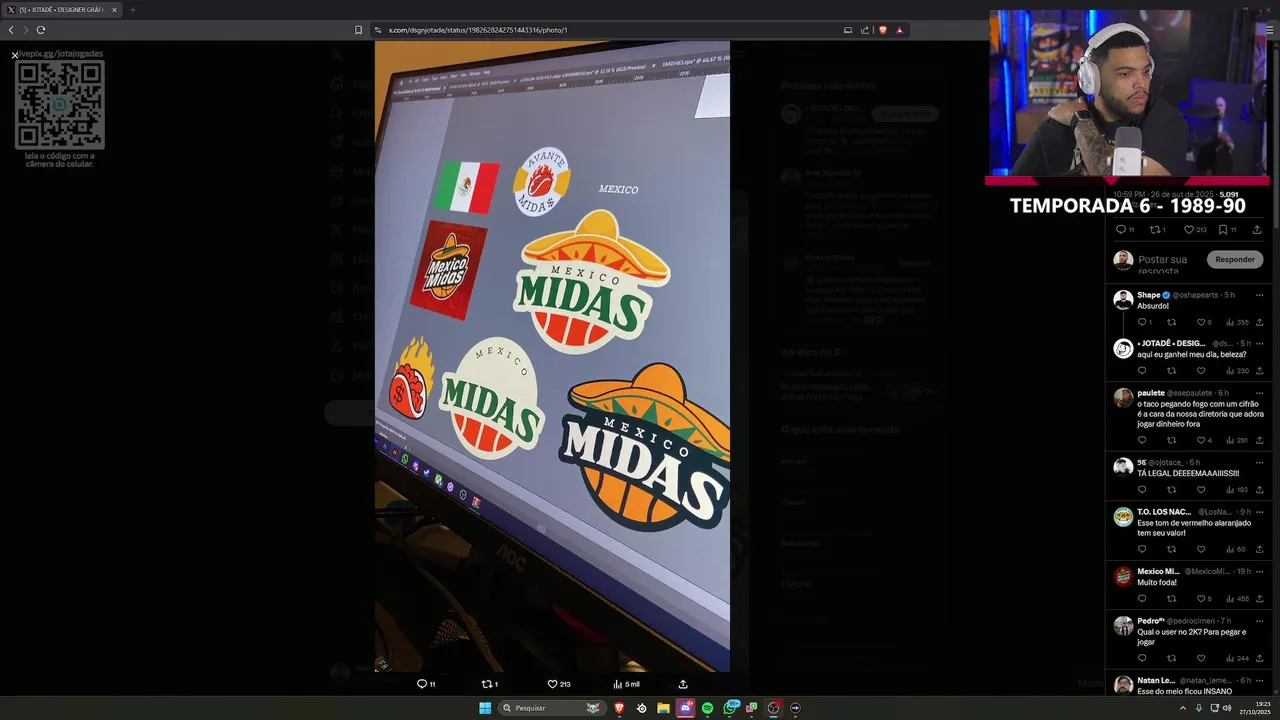Open a new browser tab
Screen dimensions: 1280x720
point(132,10)
